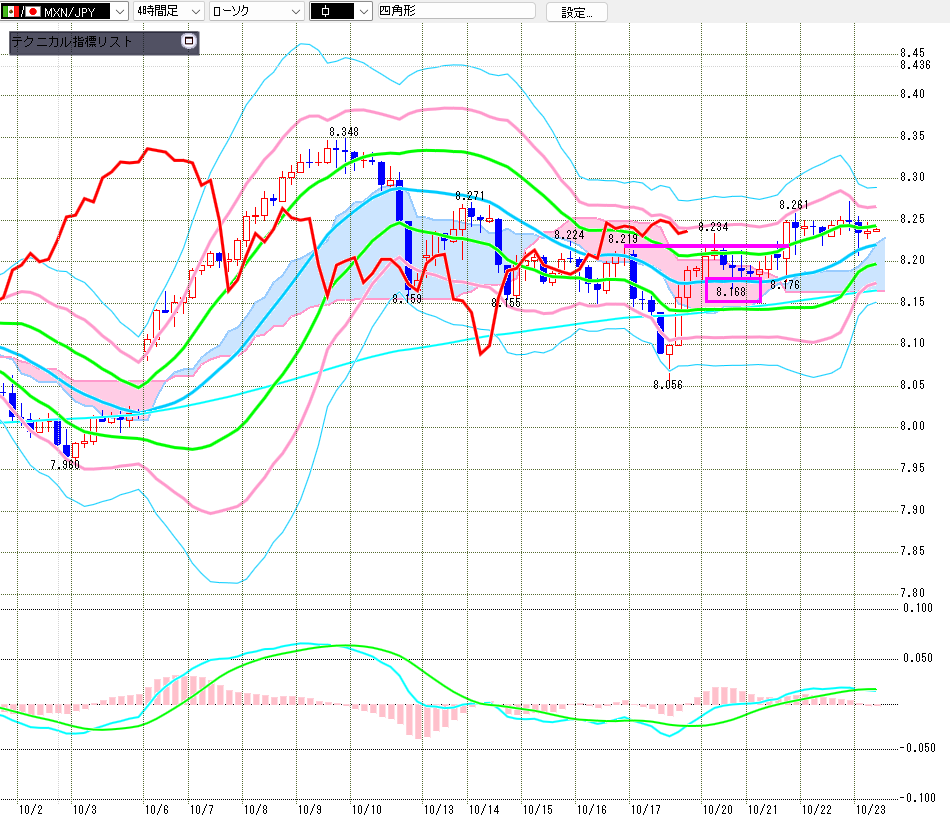Click the 8.436 current price marker on the price axis
This screenshot has width=950, height=820.
915,65
